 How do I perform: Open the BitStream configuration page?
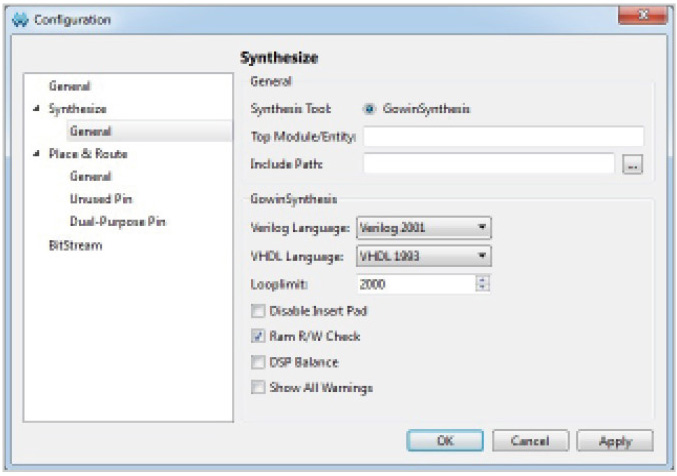tap(75, 244)
